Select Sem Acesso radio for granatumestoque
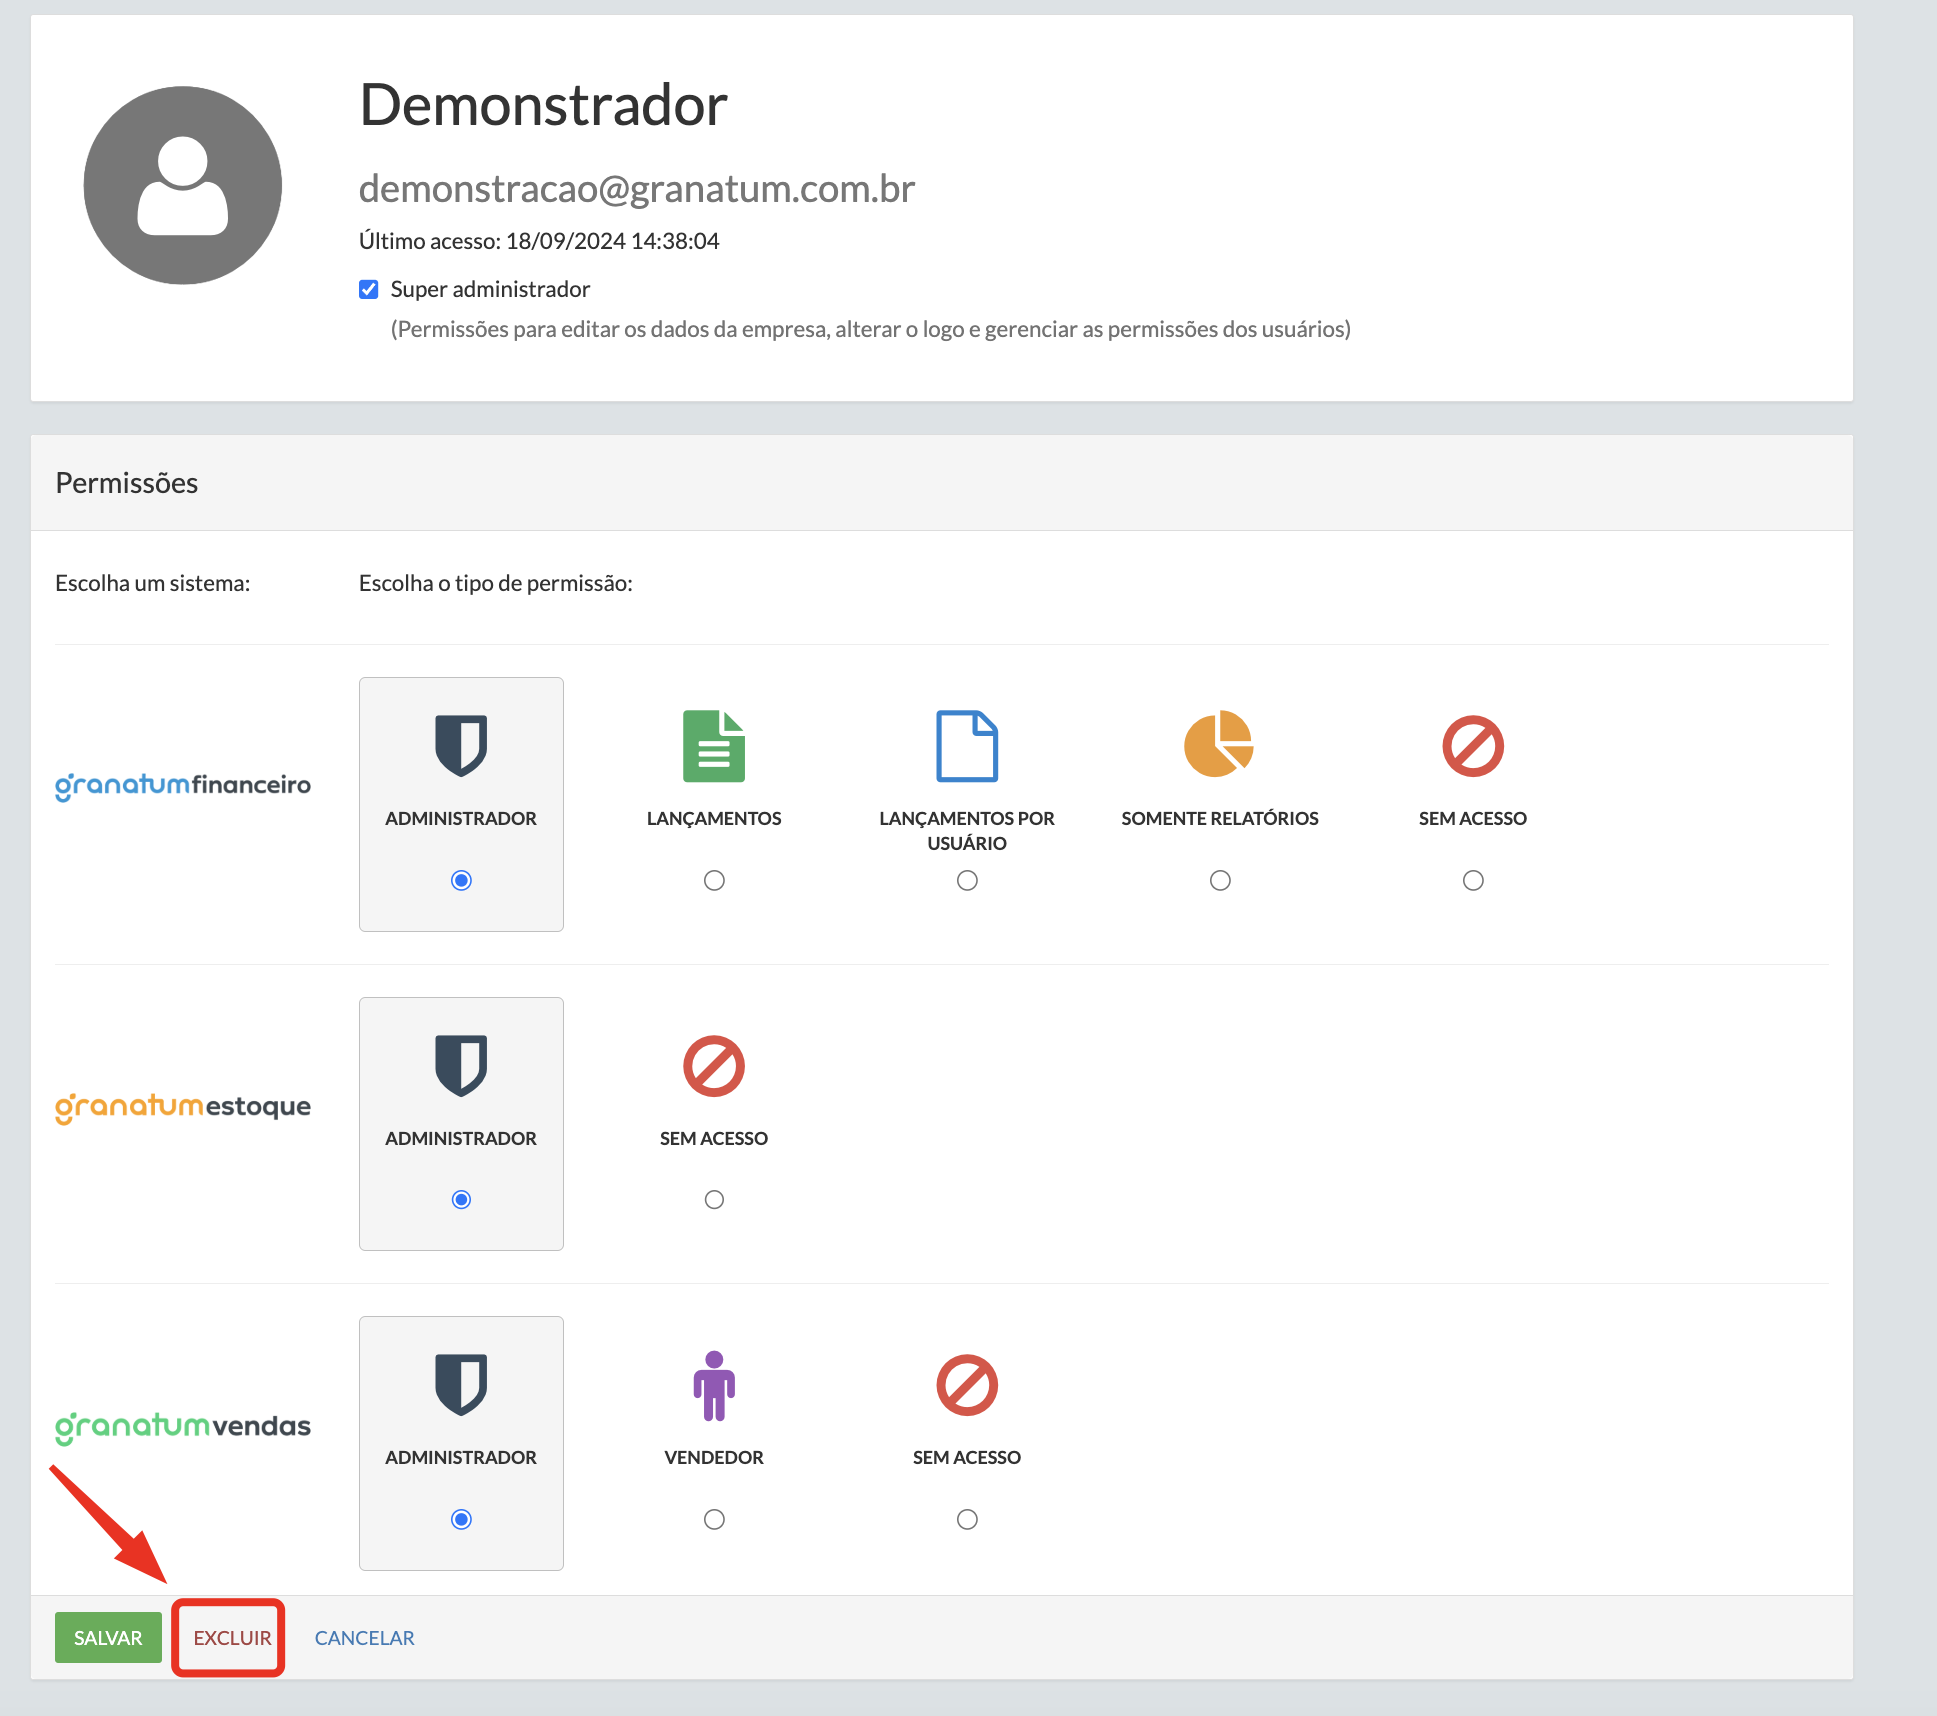Viewport: 1937px width, 1716px height. click(714, 1199)
